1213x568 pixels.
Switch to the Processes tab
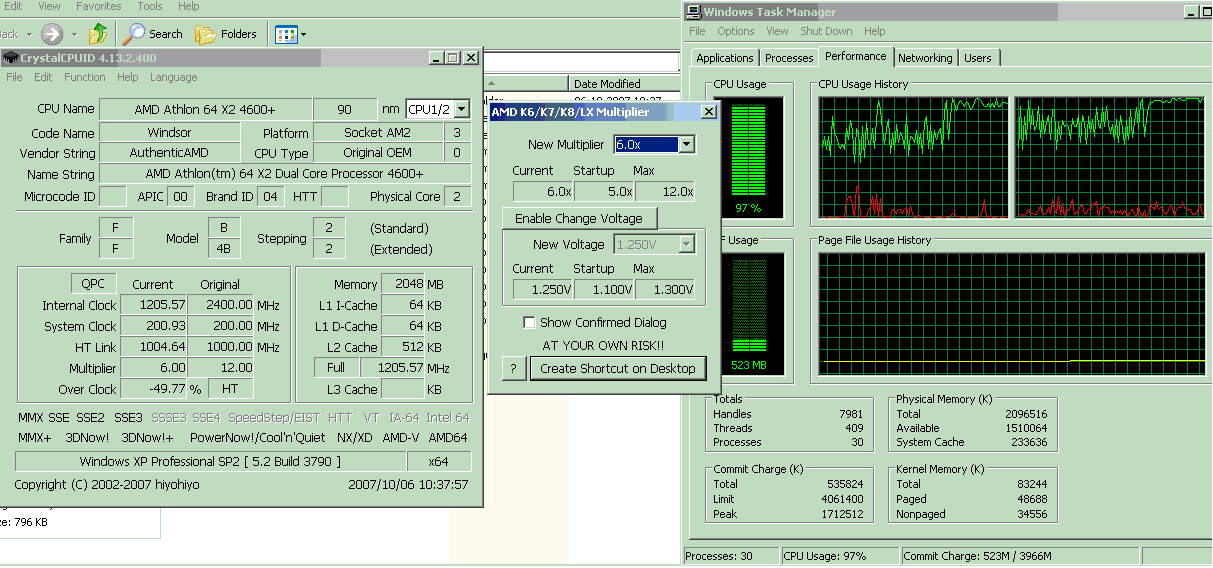coord(789,58)
